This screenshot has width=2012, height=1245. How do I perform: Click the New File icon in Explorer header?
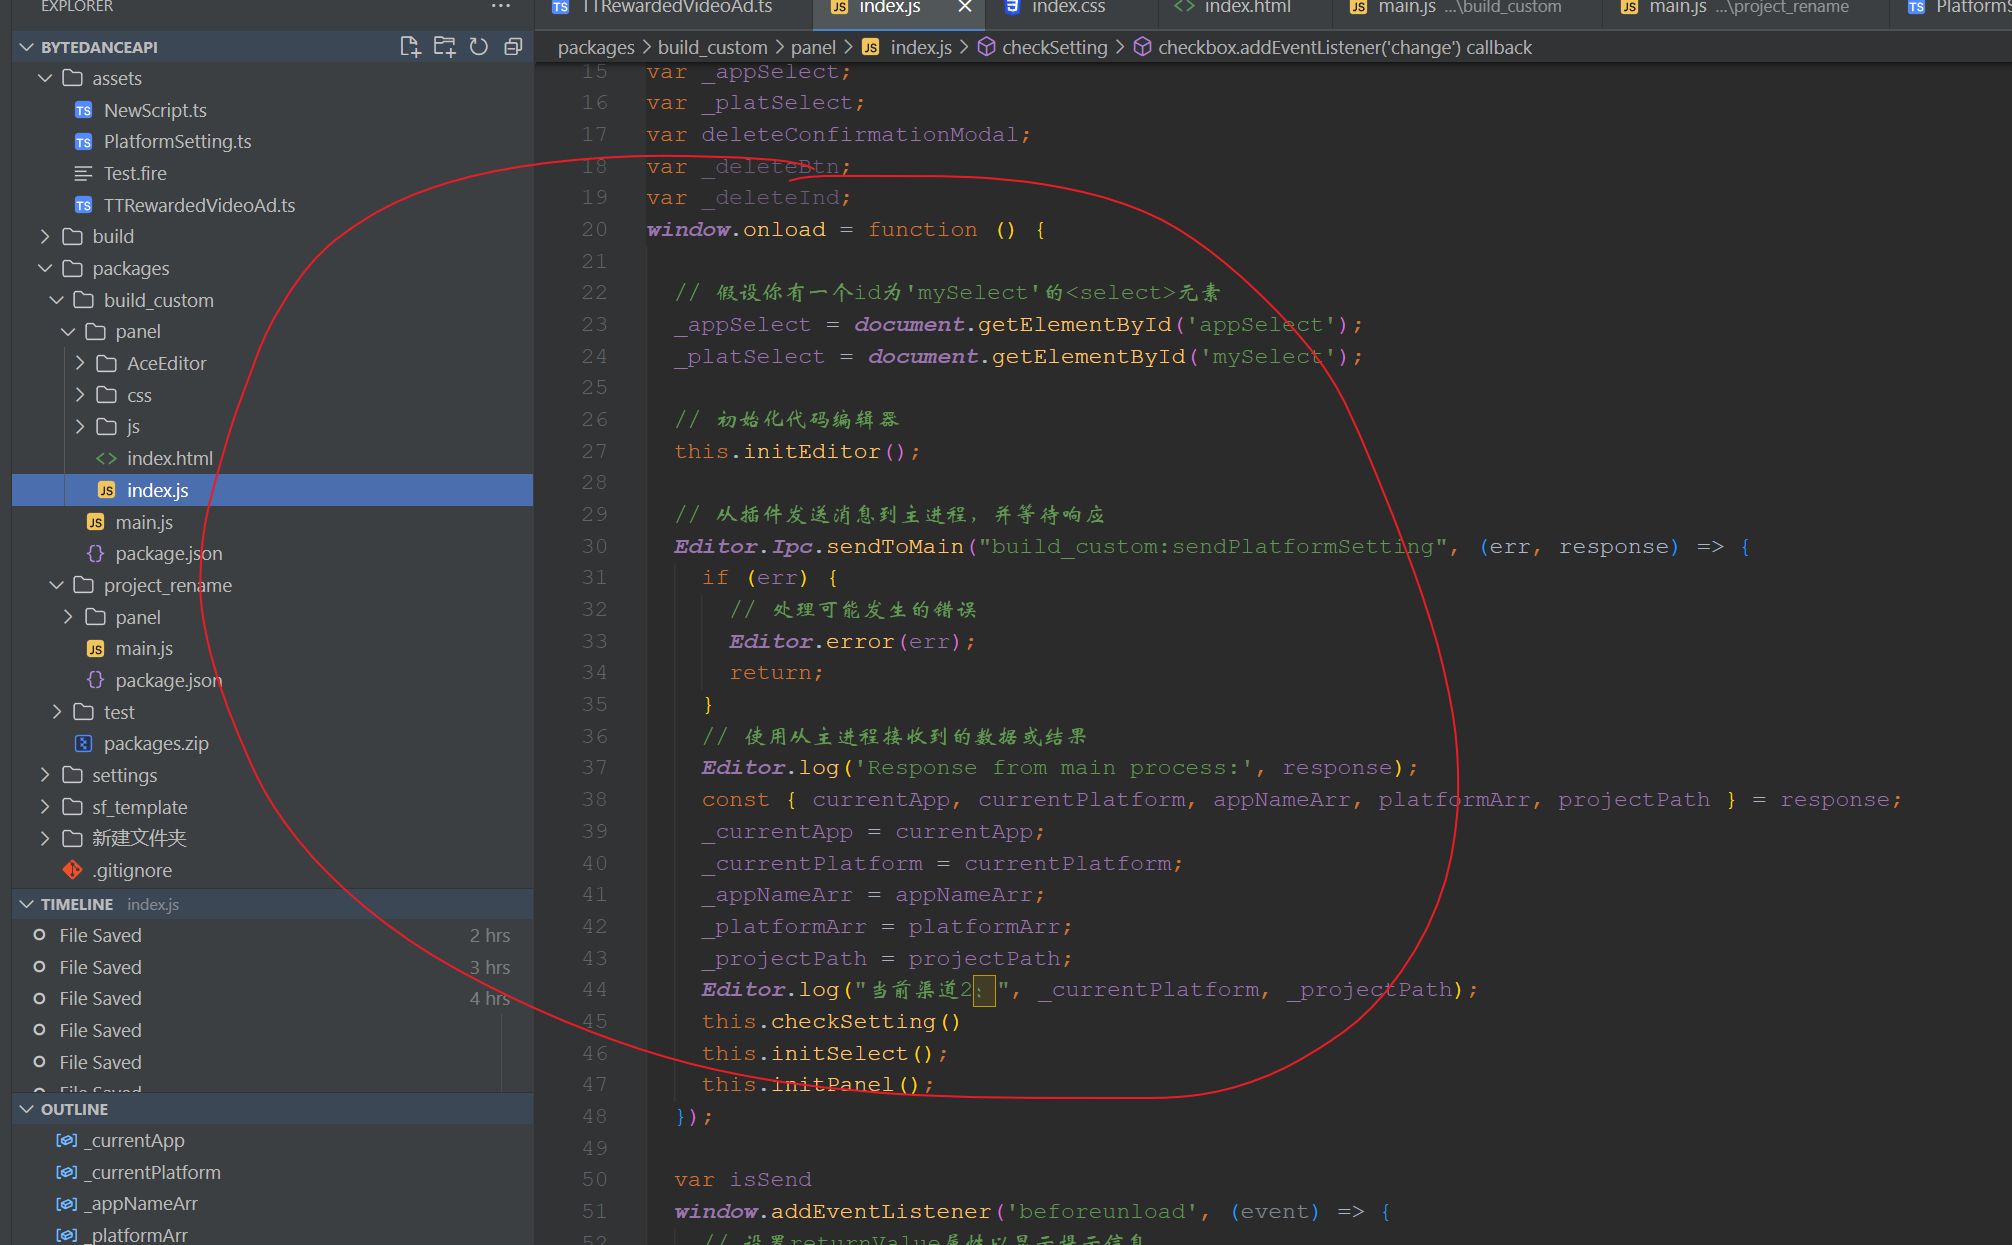410,47
